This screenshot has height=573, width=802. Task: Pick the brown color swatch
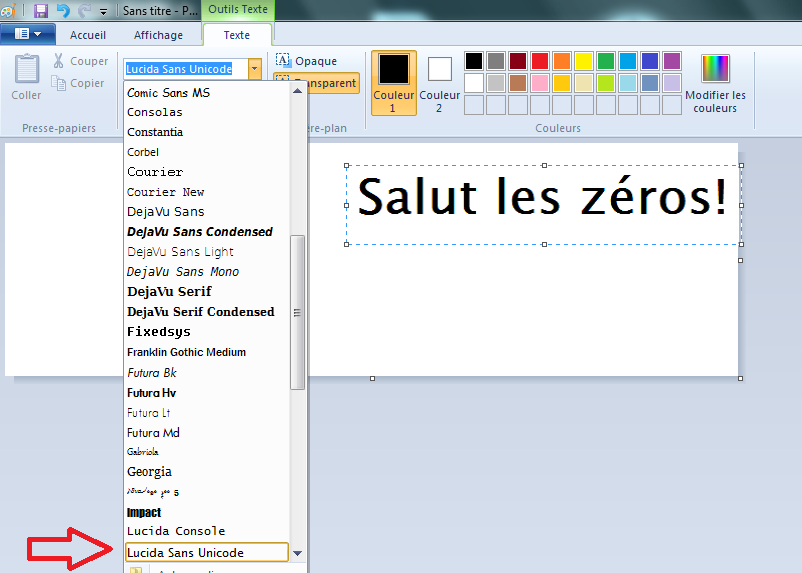(x=518, y=83)
